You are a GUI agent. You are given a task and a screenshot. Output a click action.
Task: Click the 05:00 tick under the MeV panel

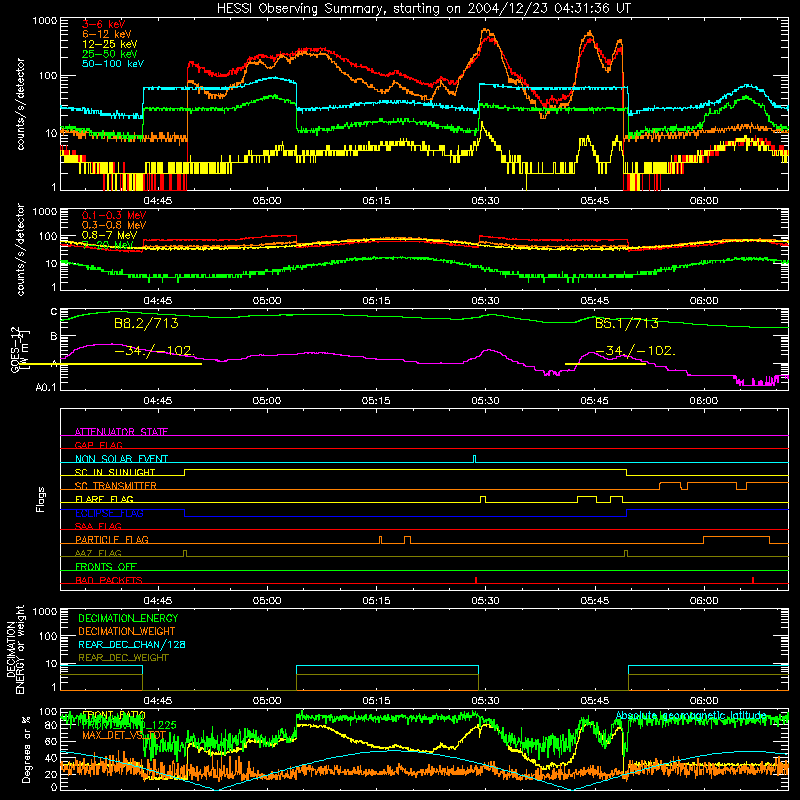(x=267, y=301)
